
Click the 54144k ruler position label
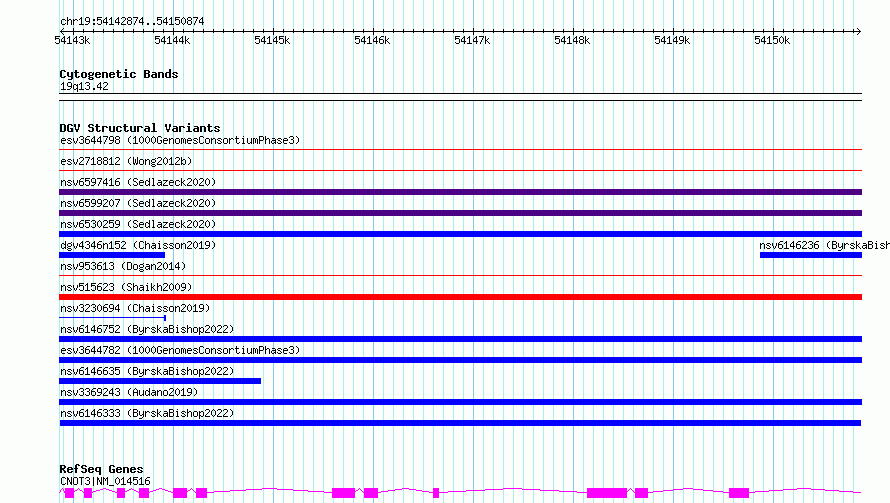[172, 40]
